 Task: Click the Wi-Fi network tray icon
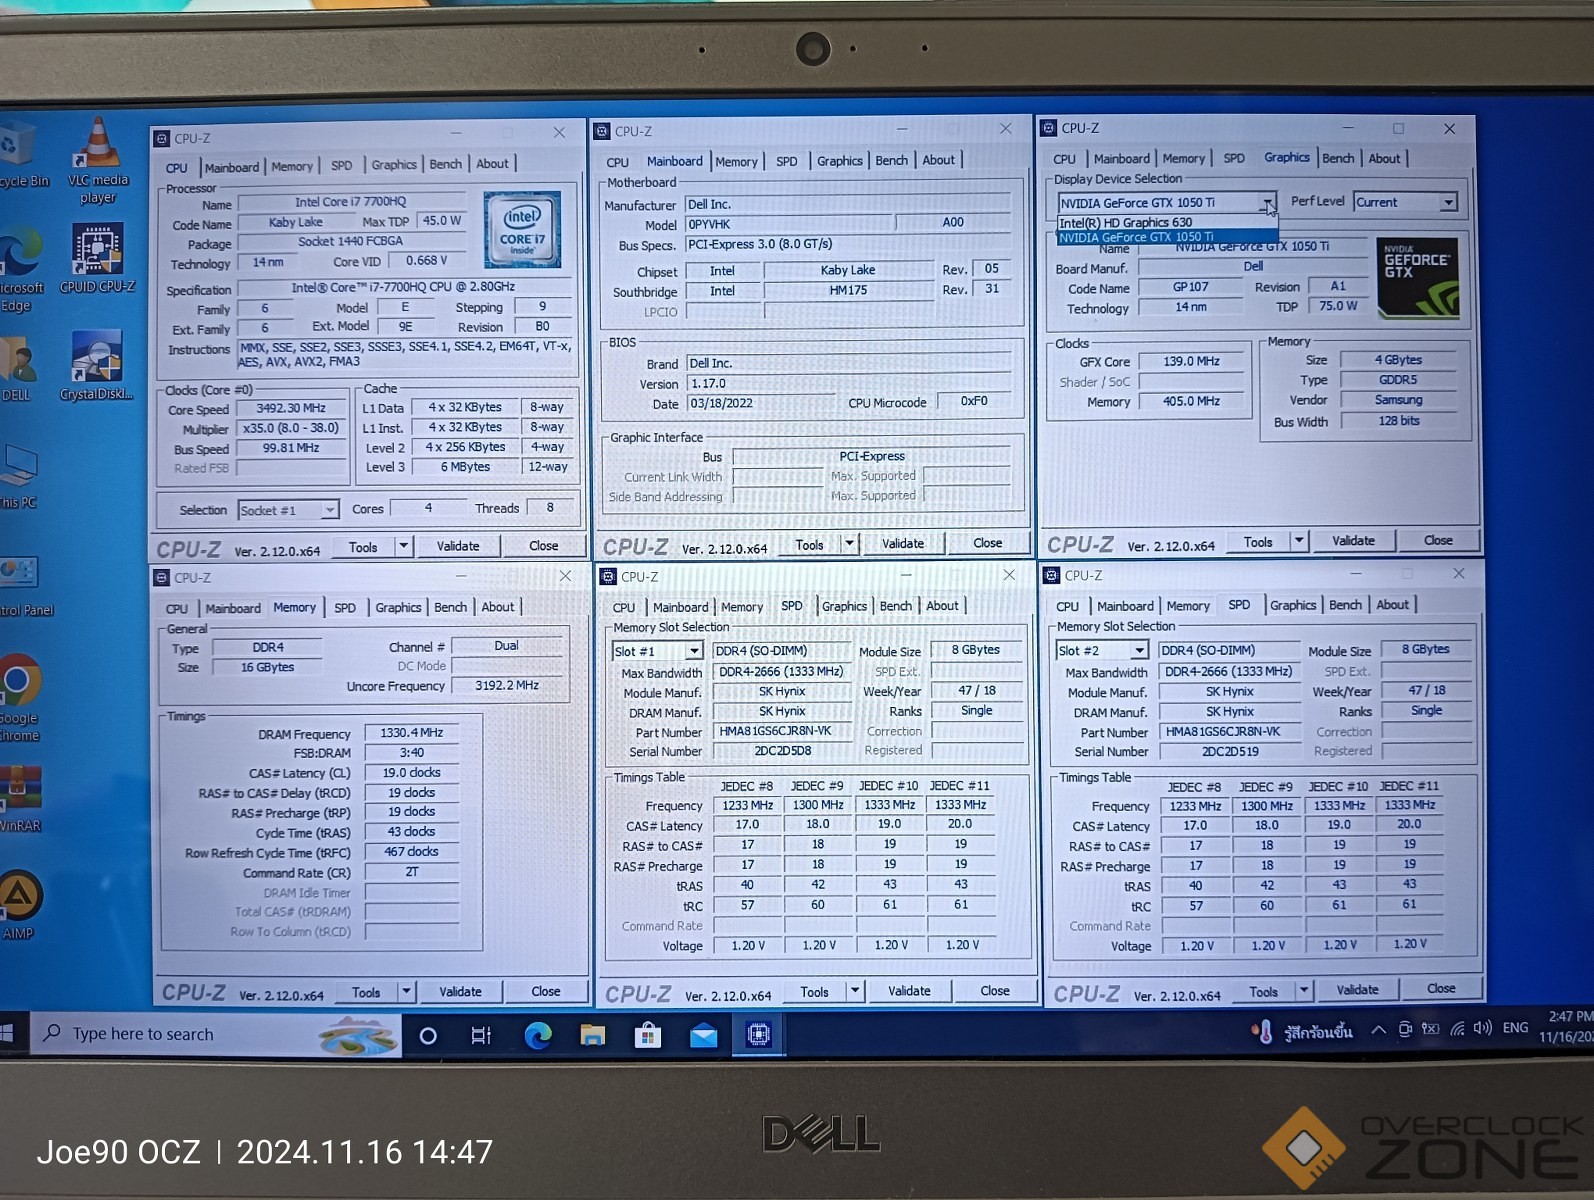1457,1028
